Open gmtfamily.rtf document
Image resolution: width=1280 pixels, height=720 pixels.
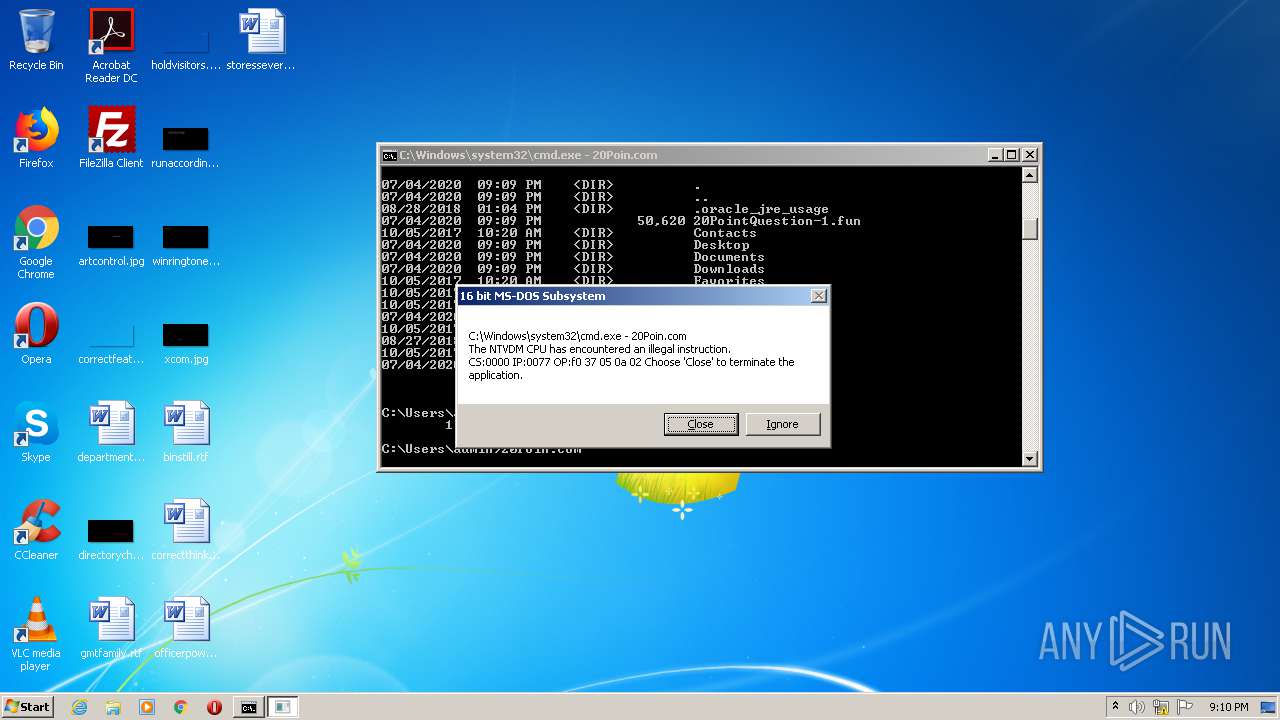[x=111, y=628]
